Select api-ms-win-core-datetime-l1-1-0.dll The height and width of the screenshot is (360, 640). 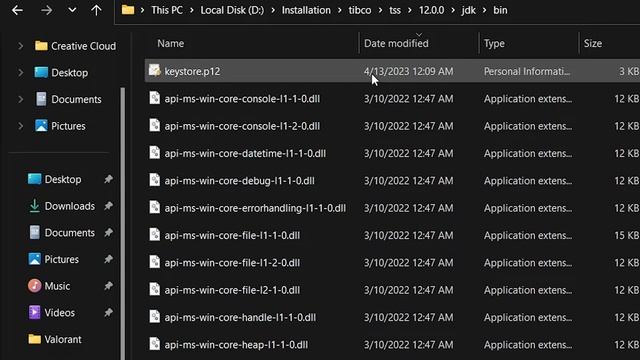tap(245, 153)
